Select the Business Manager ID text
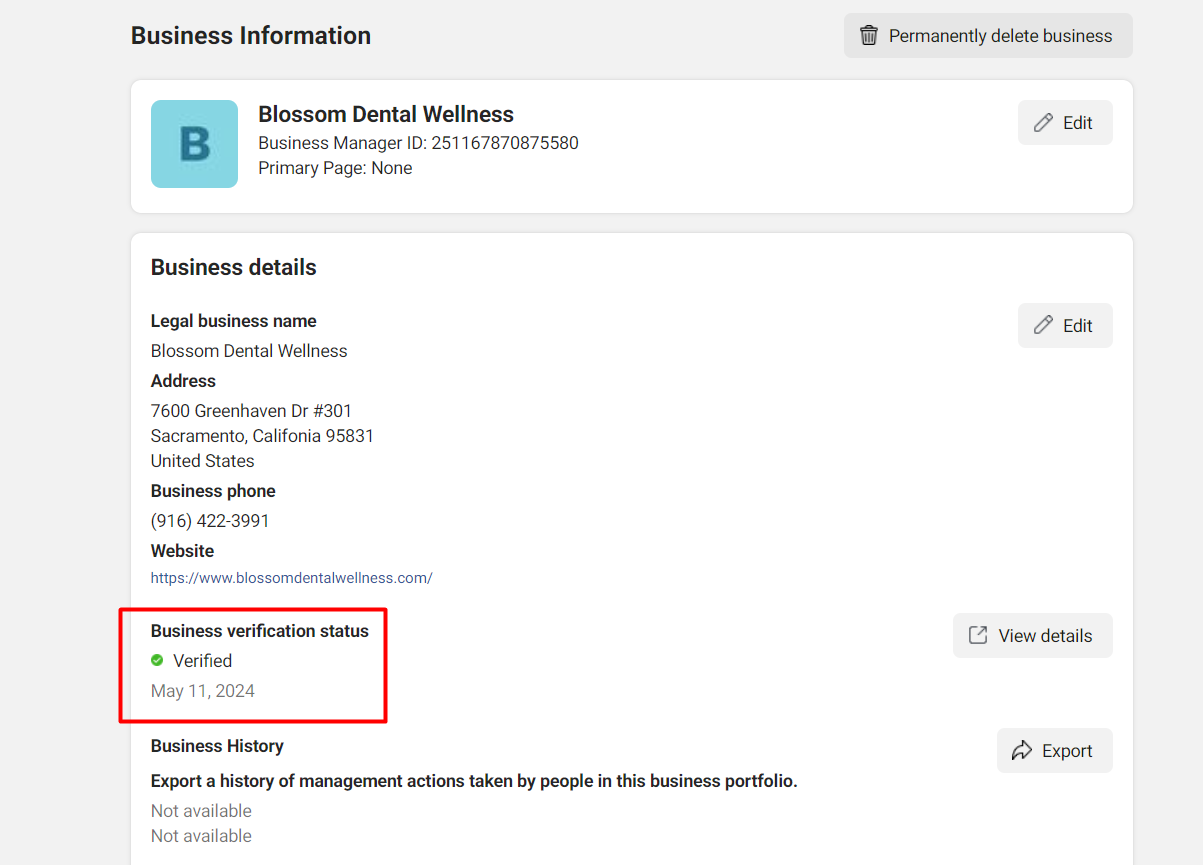The height and width of the screenshot is (865, 1203). pos(418,143)
